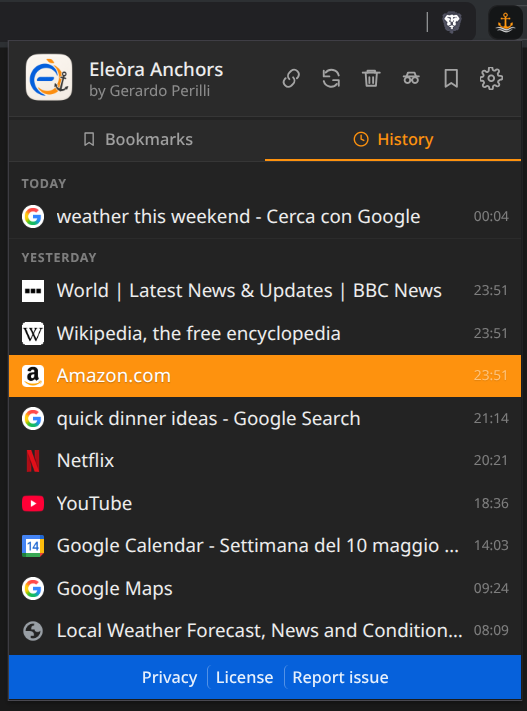Screen dimensions: 527x711
Task: Click the 14:03 timestamp
Action: [x=491, y=545]
